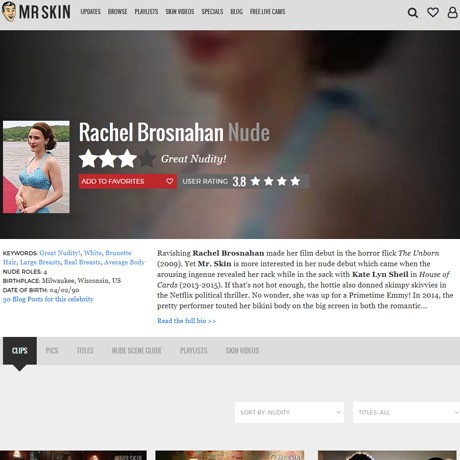Image resolution: width=460 pixels, height=460 pixels.
Task: Click the profile photo thumbnail
Action: [36, 167]
